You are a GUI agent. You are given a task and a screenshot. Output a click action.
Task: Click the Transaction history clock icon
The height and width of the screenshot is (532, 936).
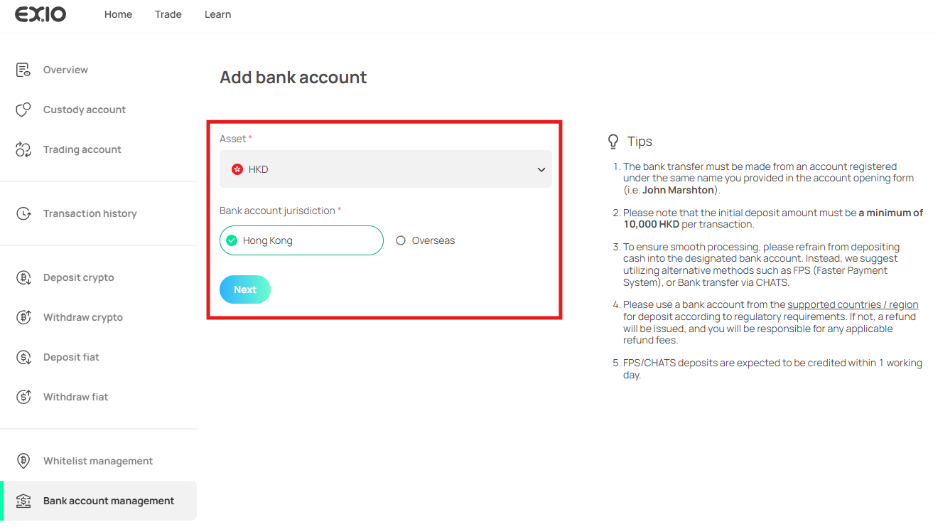(23, 214)
